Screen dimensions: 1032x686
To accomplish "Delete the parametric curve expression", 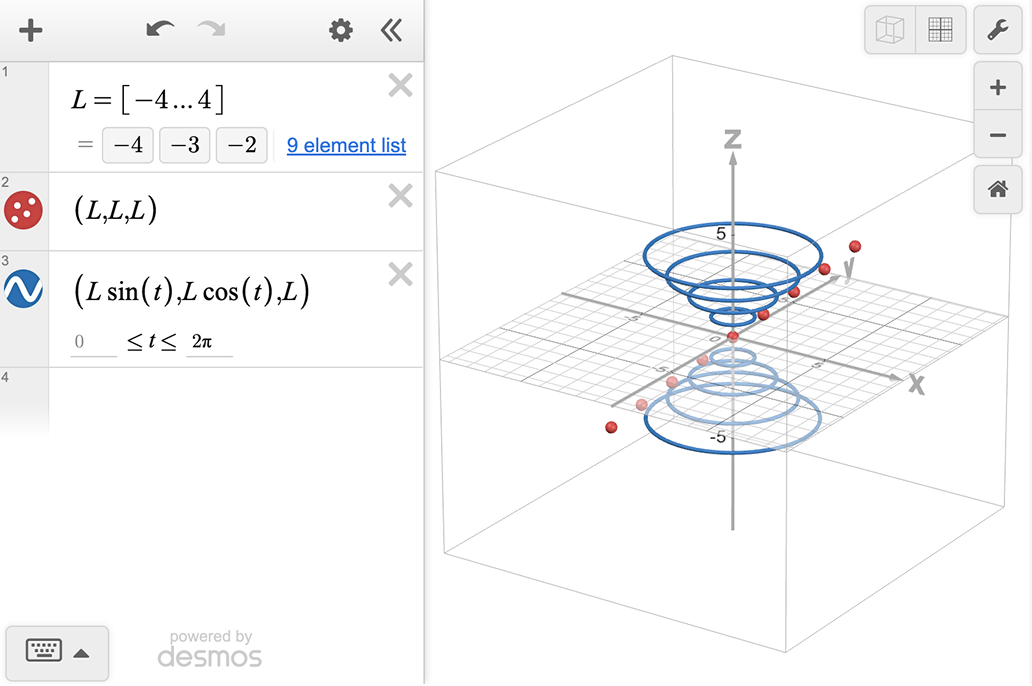I will [400, 274].
